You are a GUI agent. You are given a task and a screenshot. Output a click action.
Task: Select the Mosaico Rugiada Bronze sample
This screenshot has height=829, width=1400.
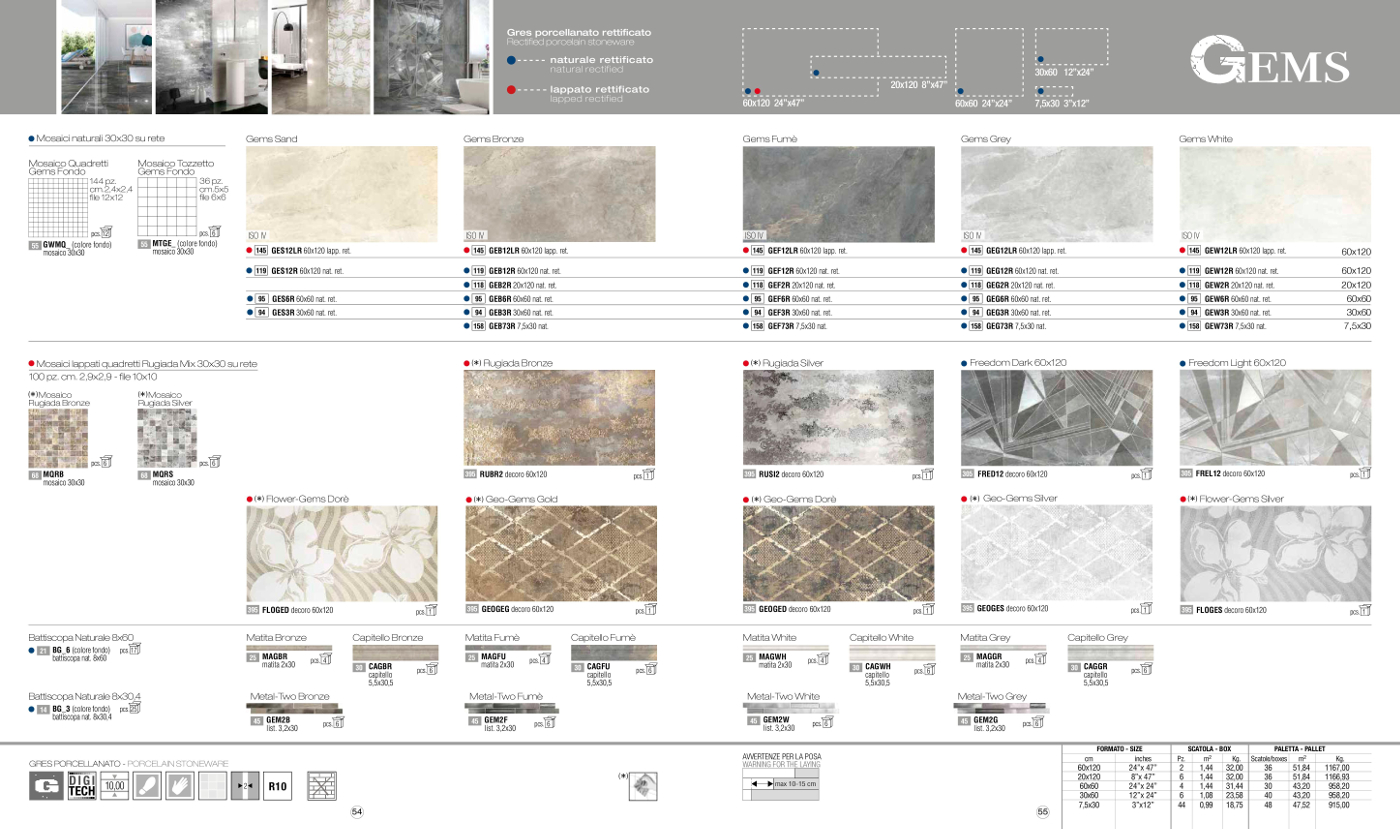(58, 437)
